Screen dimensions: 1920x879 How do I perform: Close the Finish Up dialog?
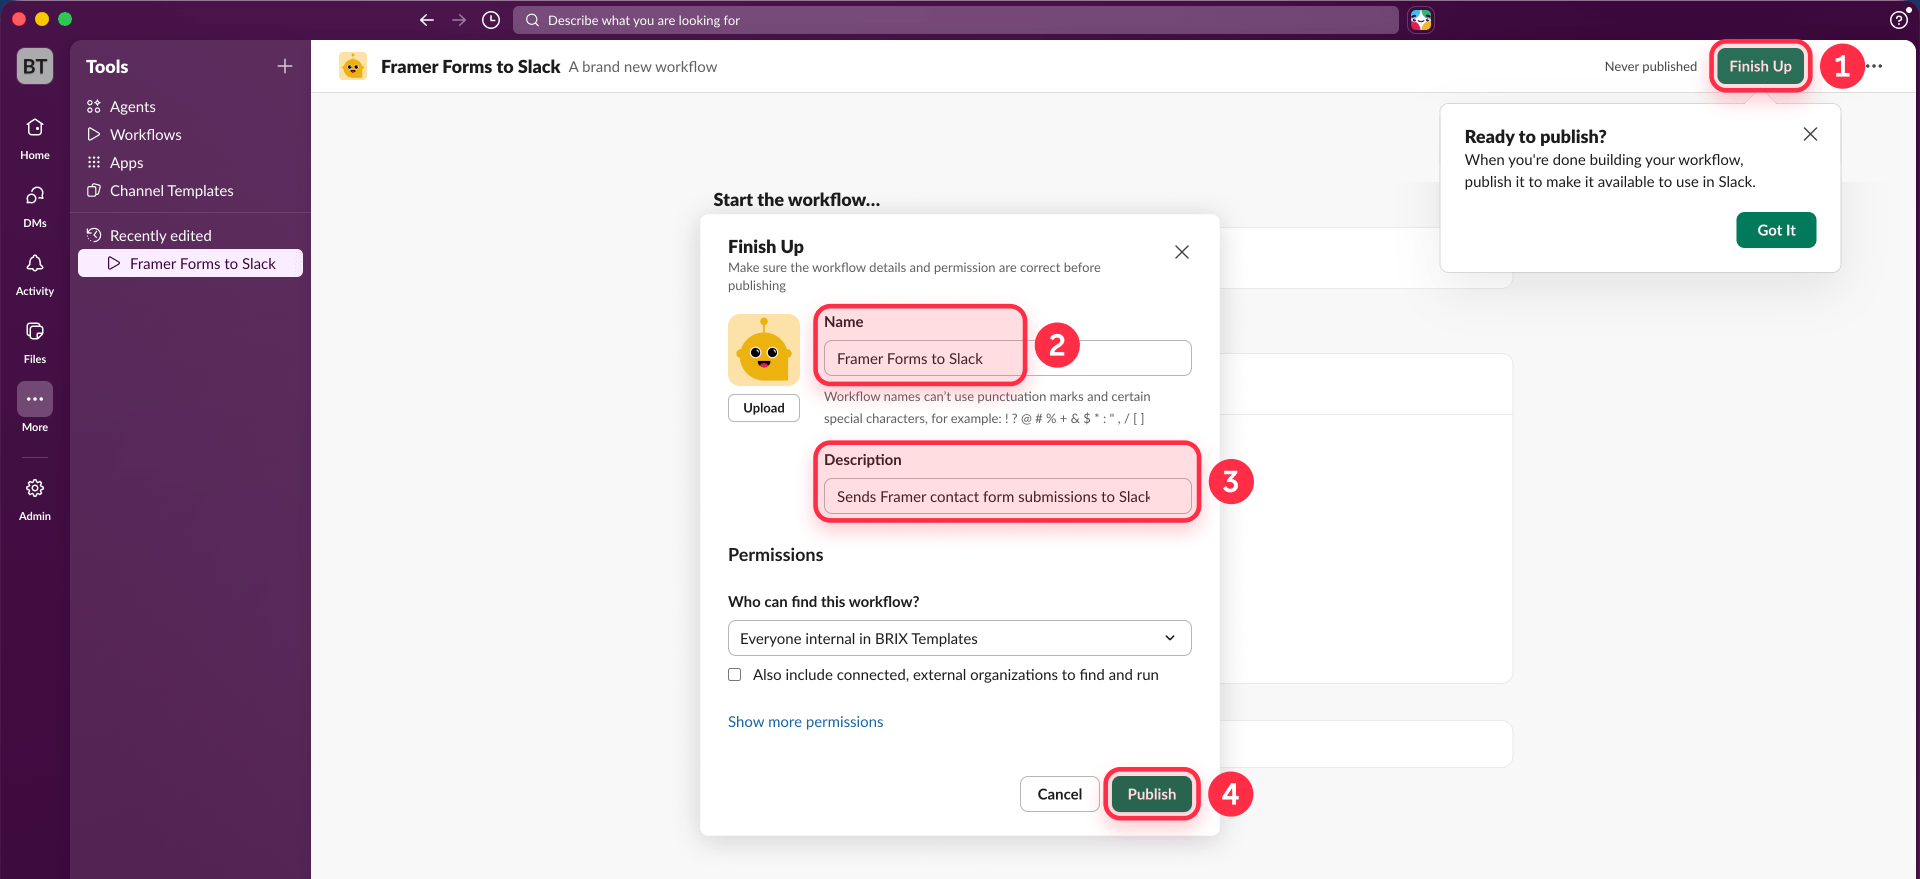tap(1182, 252)
